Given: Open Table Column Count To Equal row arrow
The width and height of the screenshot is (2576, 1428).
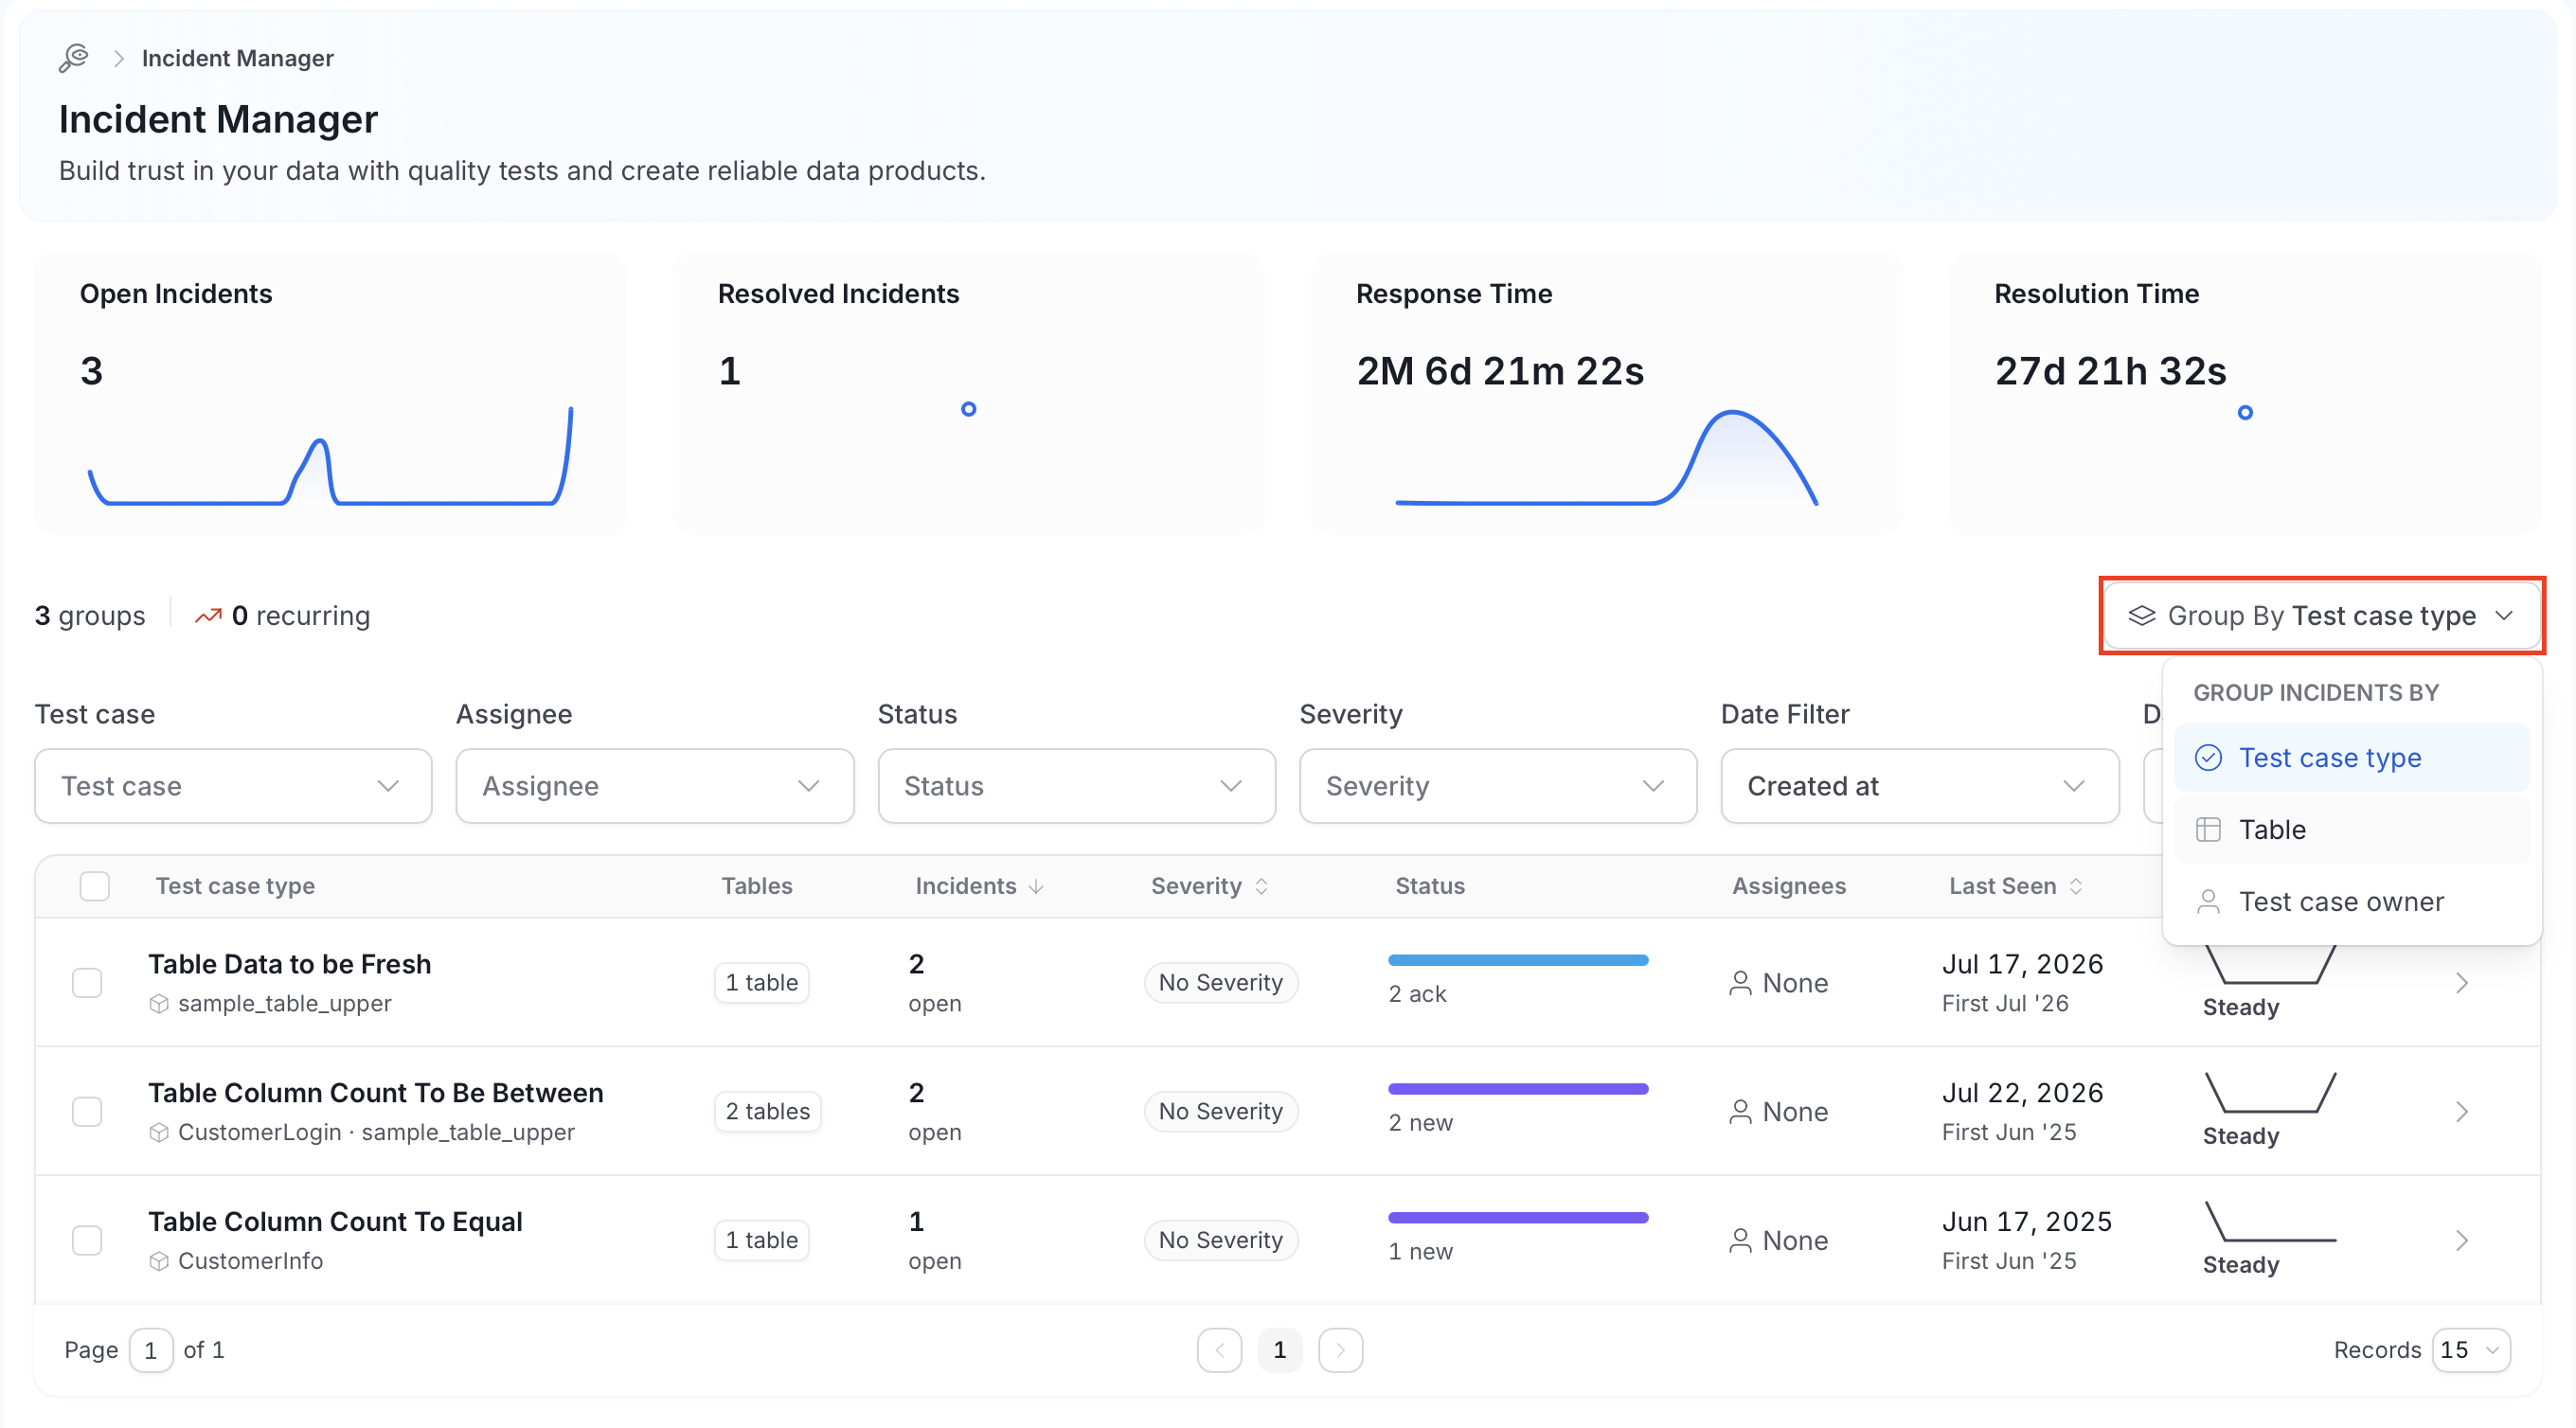Looking at the screenshot, I should [x=2462, y=1240].
